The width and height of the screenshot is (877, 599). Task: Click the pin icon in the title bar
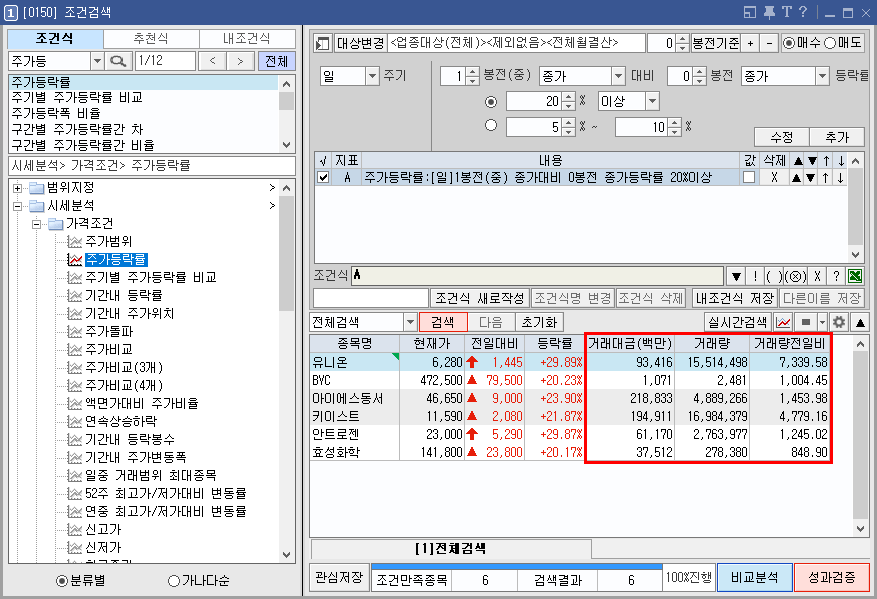coord(770,11)
